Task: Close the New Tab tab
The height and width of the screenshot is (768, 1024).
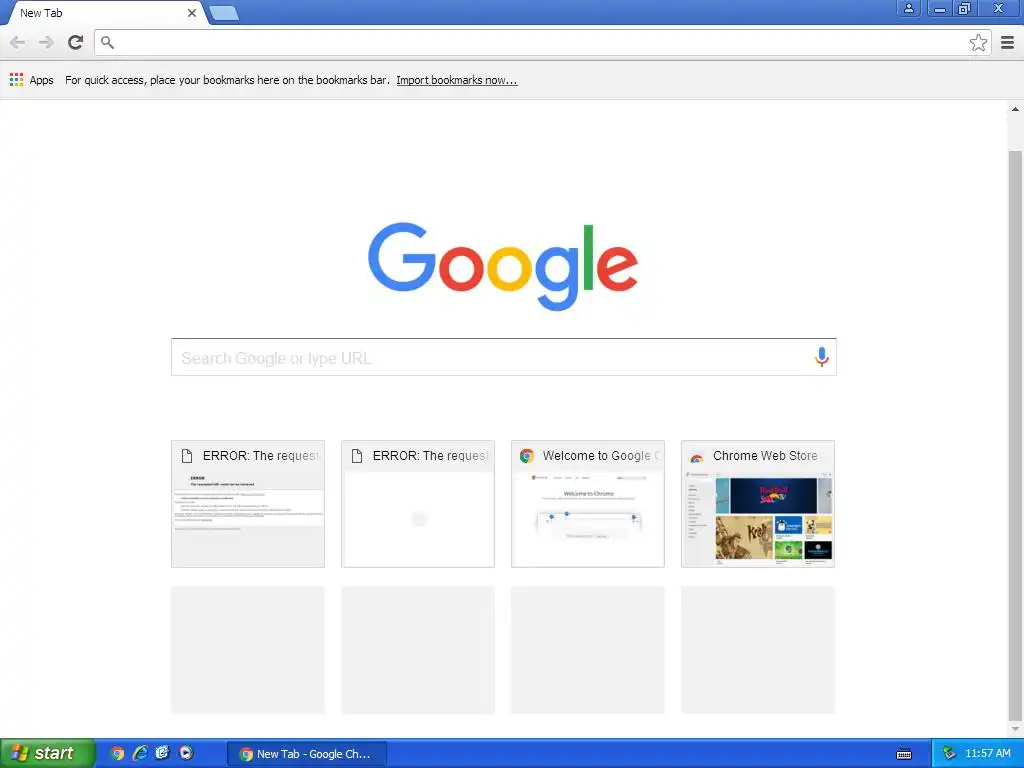Action: tap(191, 12)
